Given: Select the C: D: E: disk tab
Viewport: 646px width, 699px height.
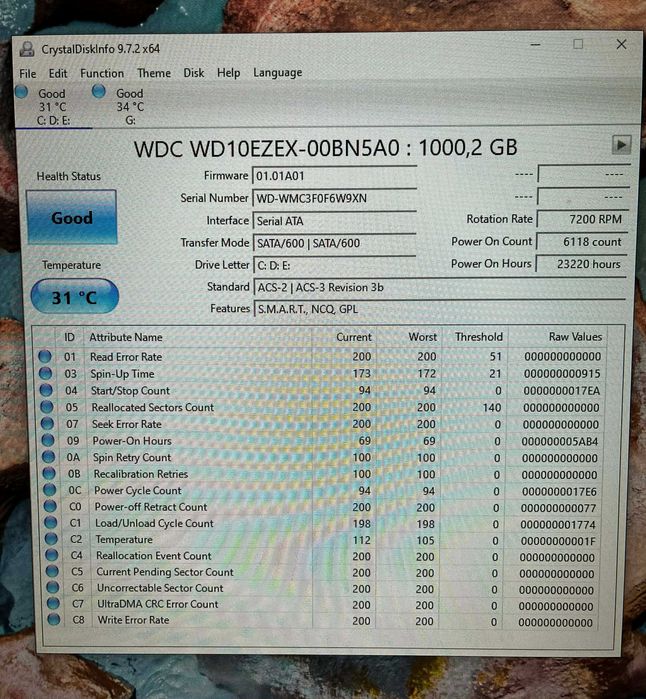Looking at the screenshot, I should point(53,107).
